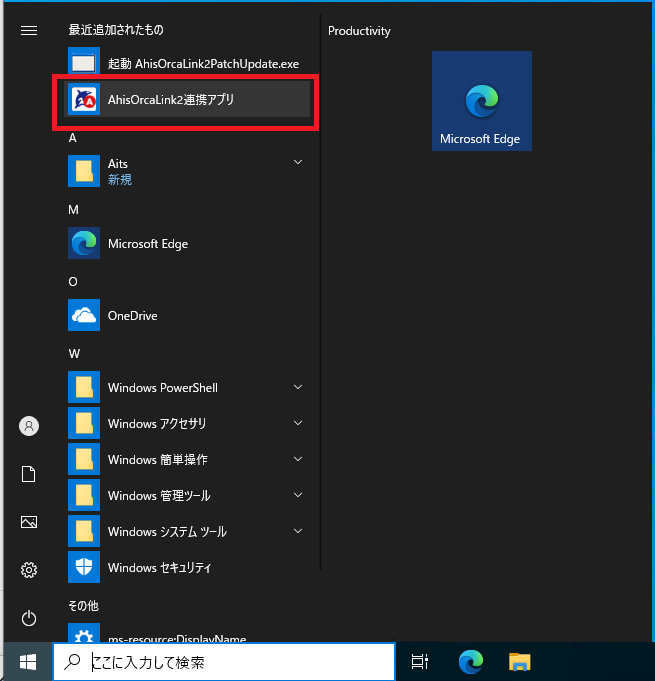The height and width of the screenshot is (681, 655).
Task: Open Task View on the taskbar
Action: pos(420,662)
